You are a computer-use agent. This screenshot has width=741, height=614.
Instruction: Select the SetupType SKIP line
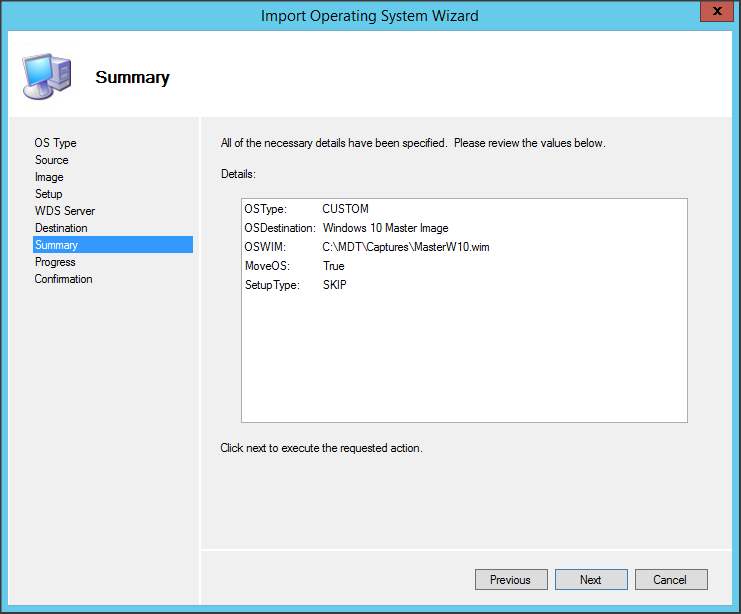334,285
